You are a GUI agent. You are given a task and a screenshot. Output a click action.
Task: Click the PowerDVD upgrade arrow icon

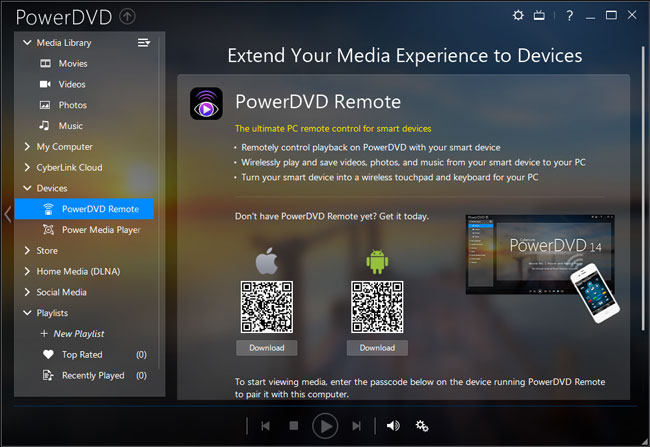pos(127,17)
